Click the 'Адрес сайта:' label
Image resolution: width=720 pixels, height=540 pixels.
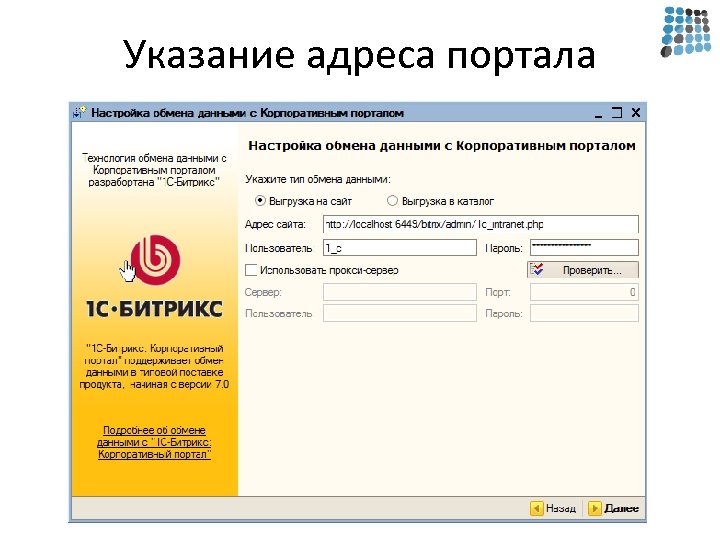pyautogui.click(x=275, y=225)
